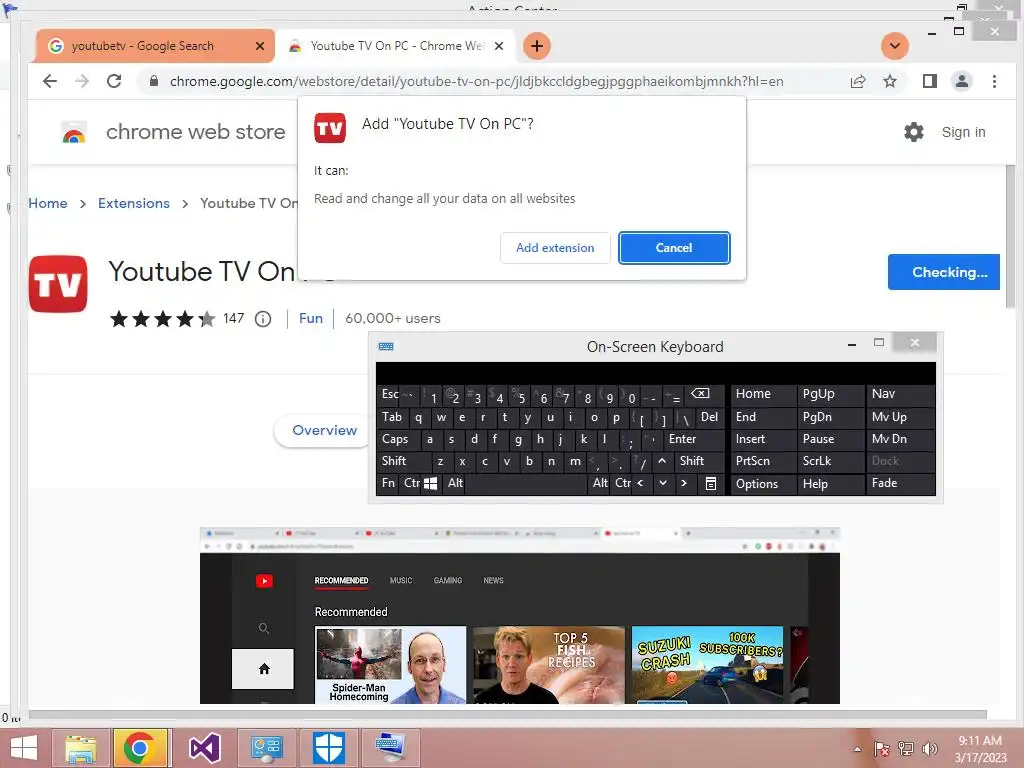Toggle the Fn key on On-Screen Keyboard
Image resolution: width=1024 pixels, height=768 pixels.
click(x=388, y=483)
